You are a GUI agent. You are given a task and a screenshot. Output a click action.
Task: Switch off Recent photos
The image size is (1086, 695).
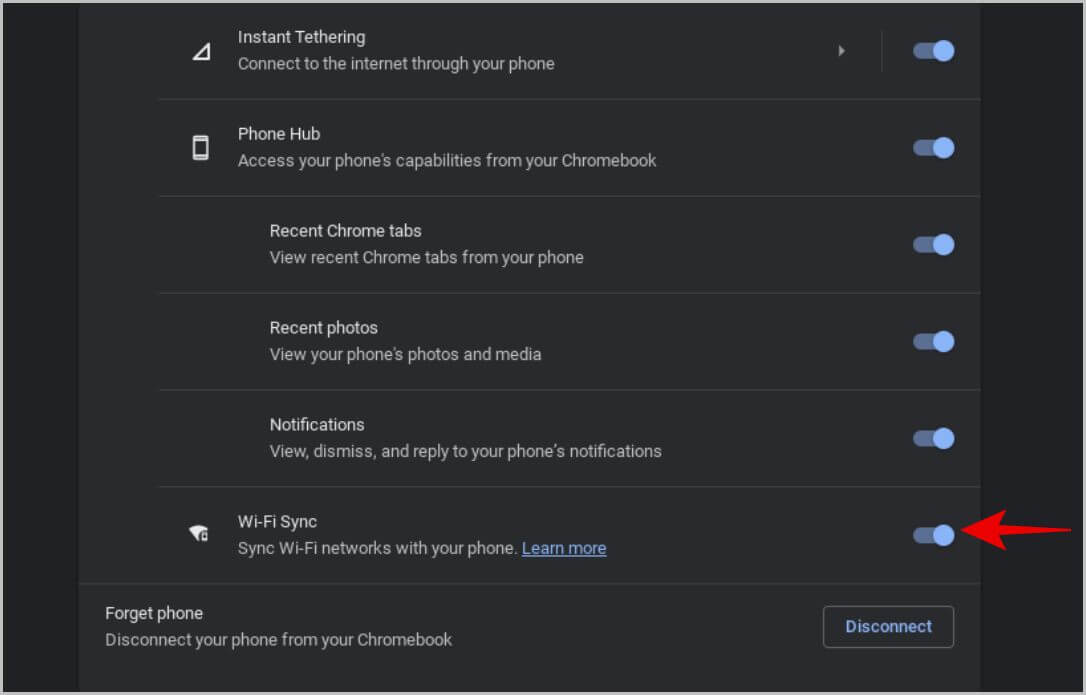tap(934, 342)
